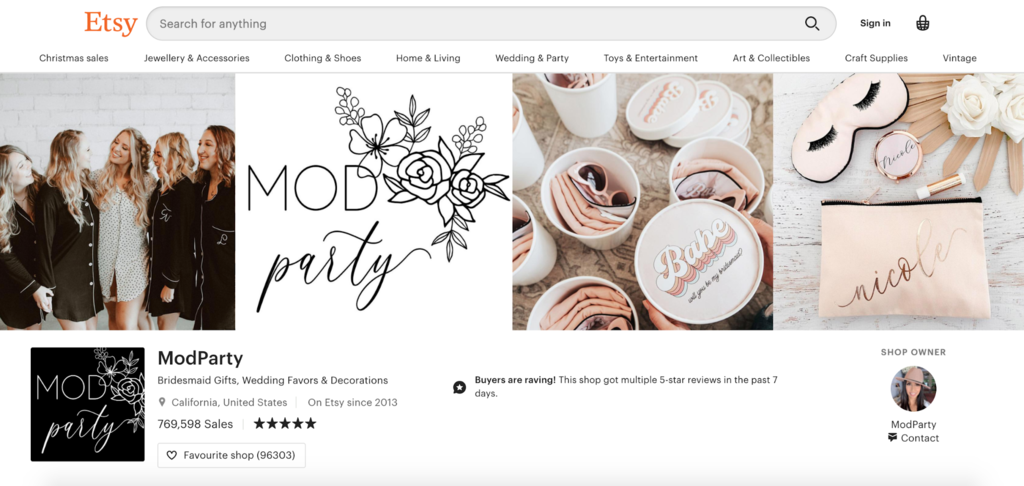Click the Etsy logo

[111, 24]
